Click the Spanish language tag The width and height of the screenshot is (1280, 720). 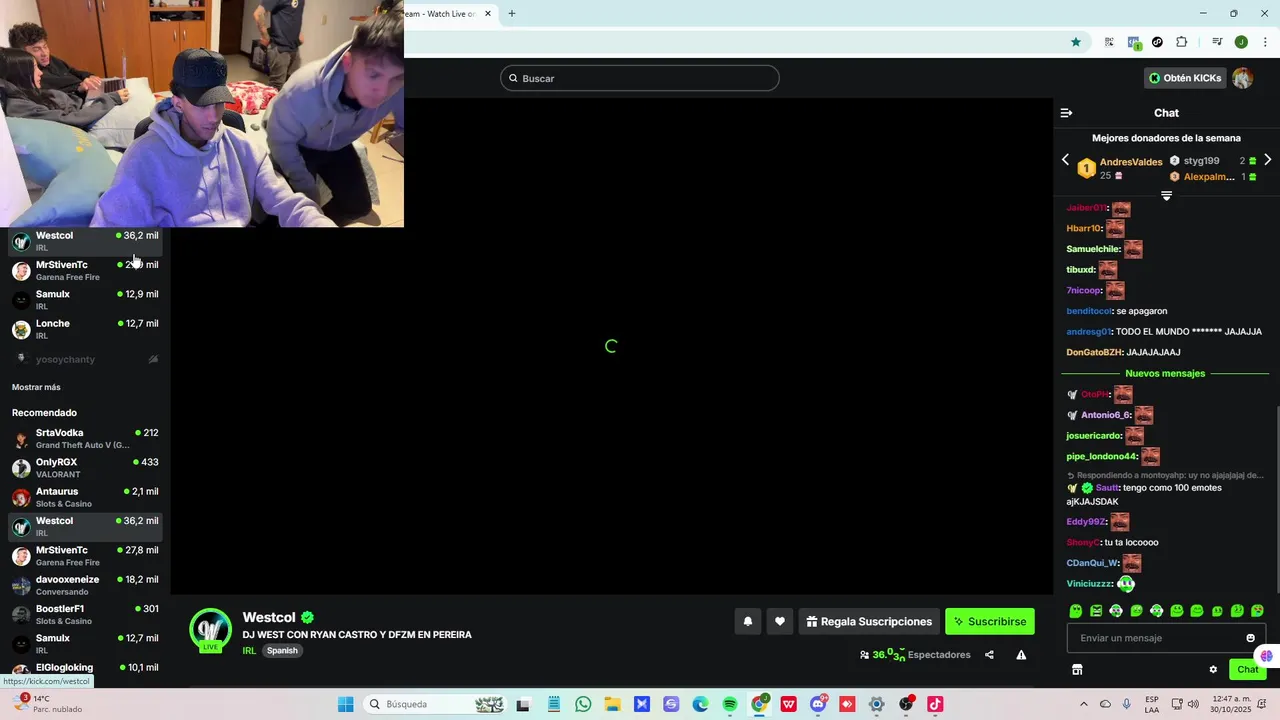(x=282, y=650)
